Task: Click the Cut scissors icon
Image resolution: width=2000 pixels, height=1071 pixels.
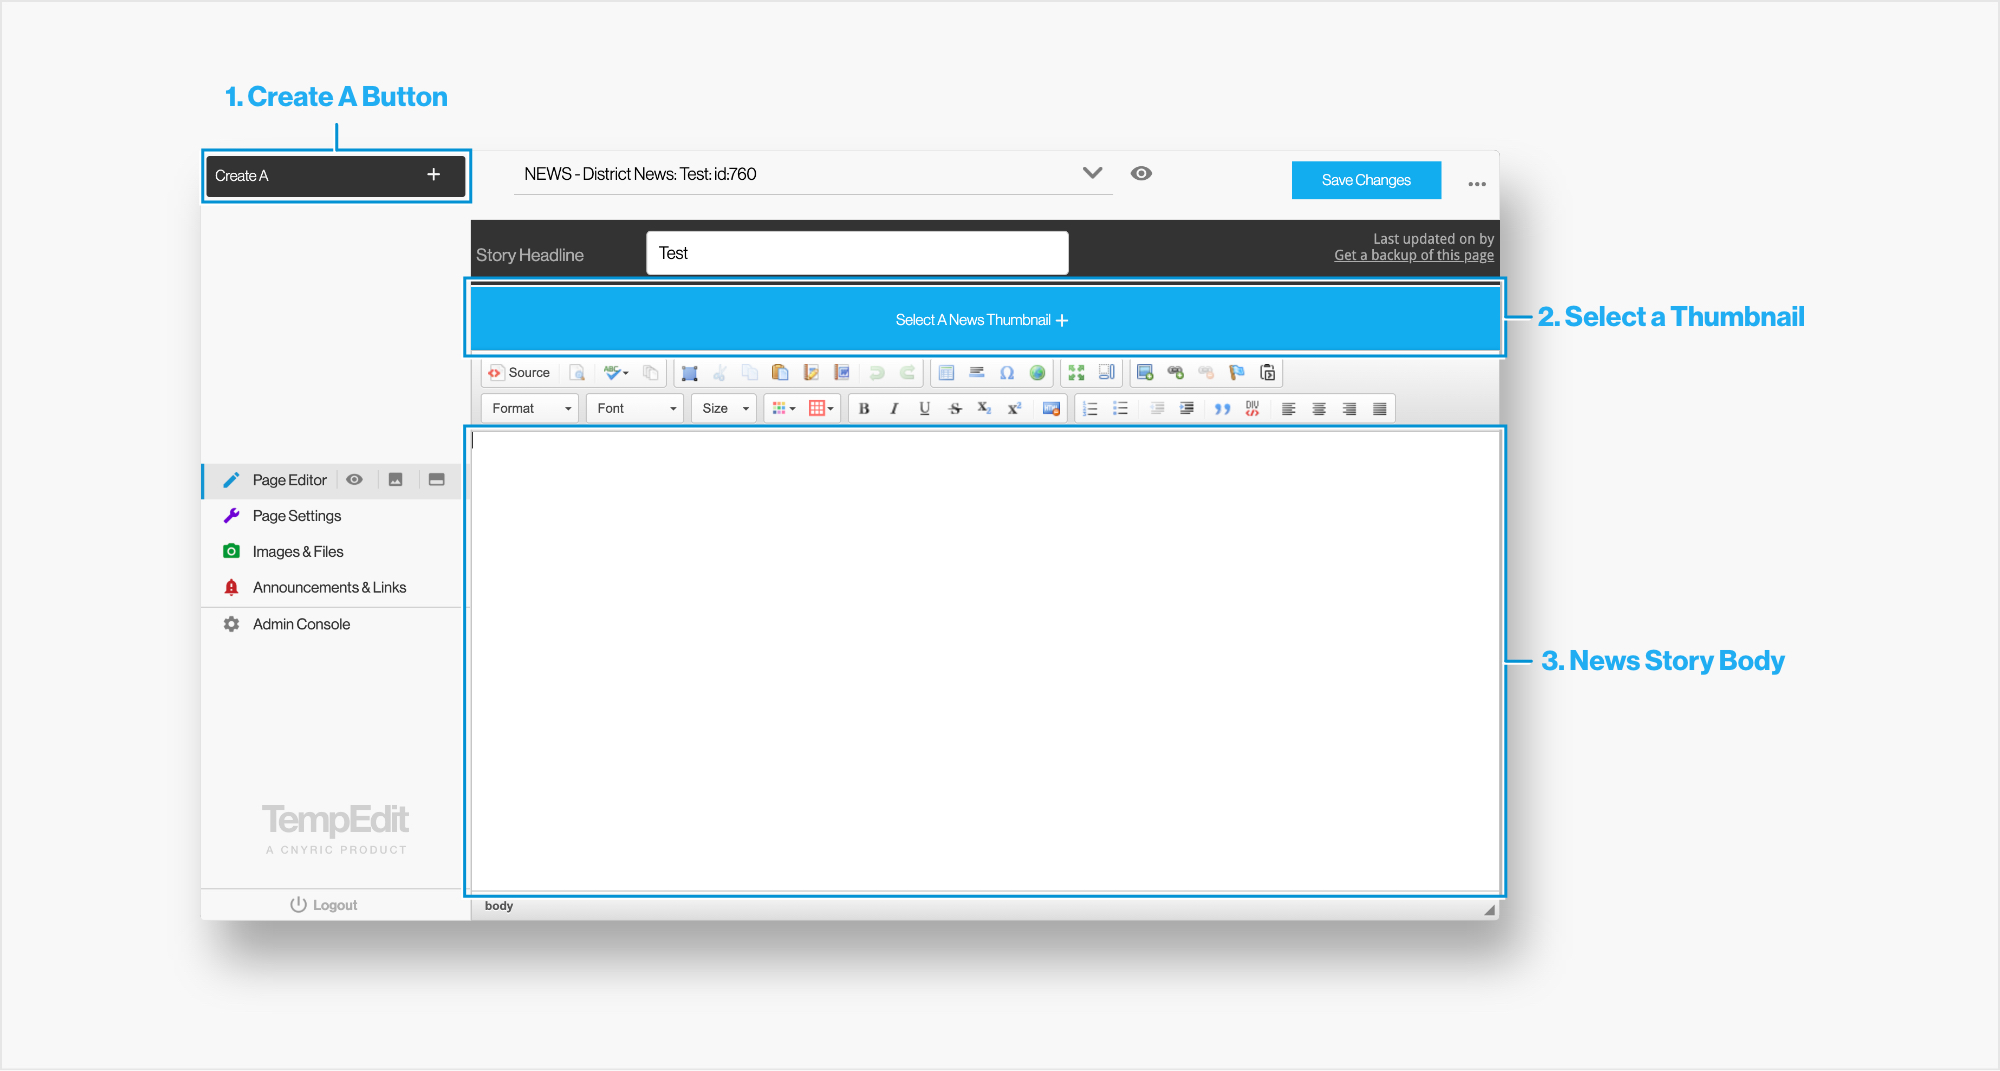Action: coord(719,373)
